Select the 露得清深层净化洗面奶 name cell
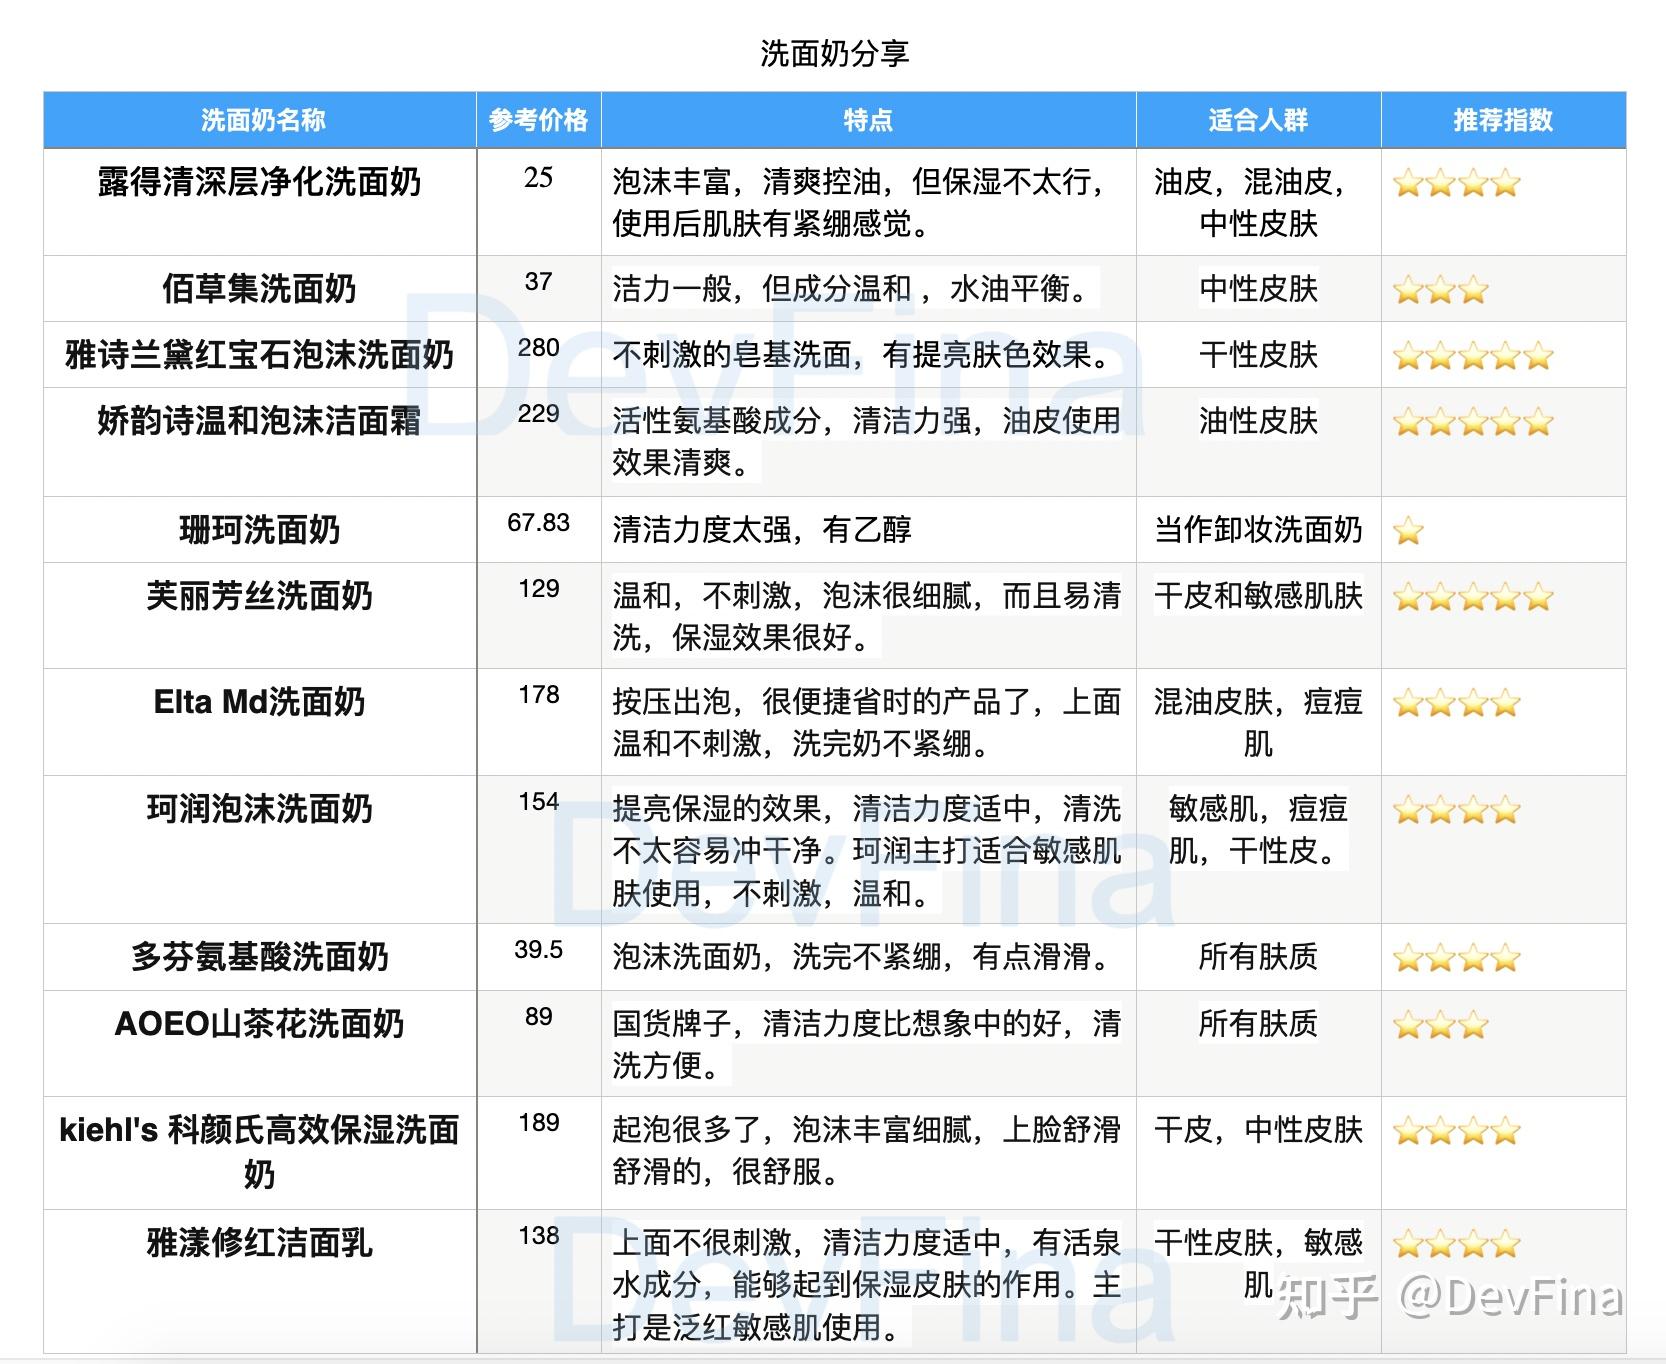1666x1364 pixels. pos(260,202)
